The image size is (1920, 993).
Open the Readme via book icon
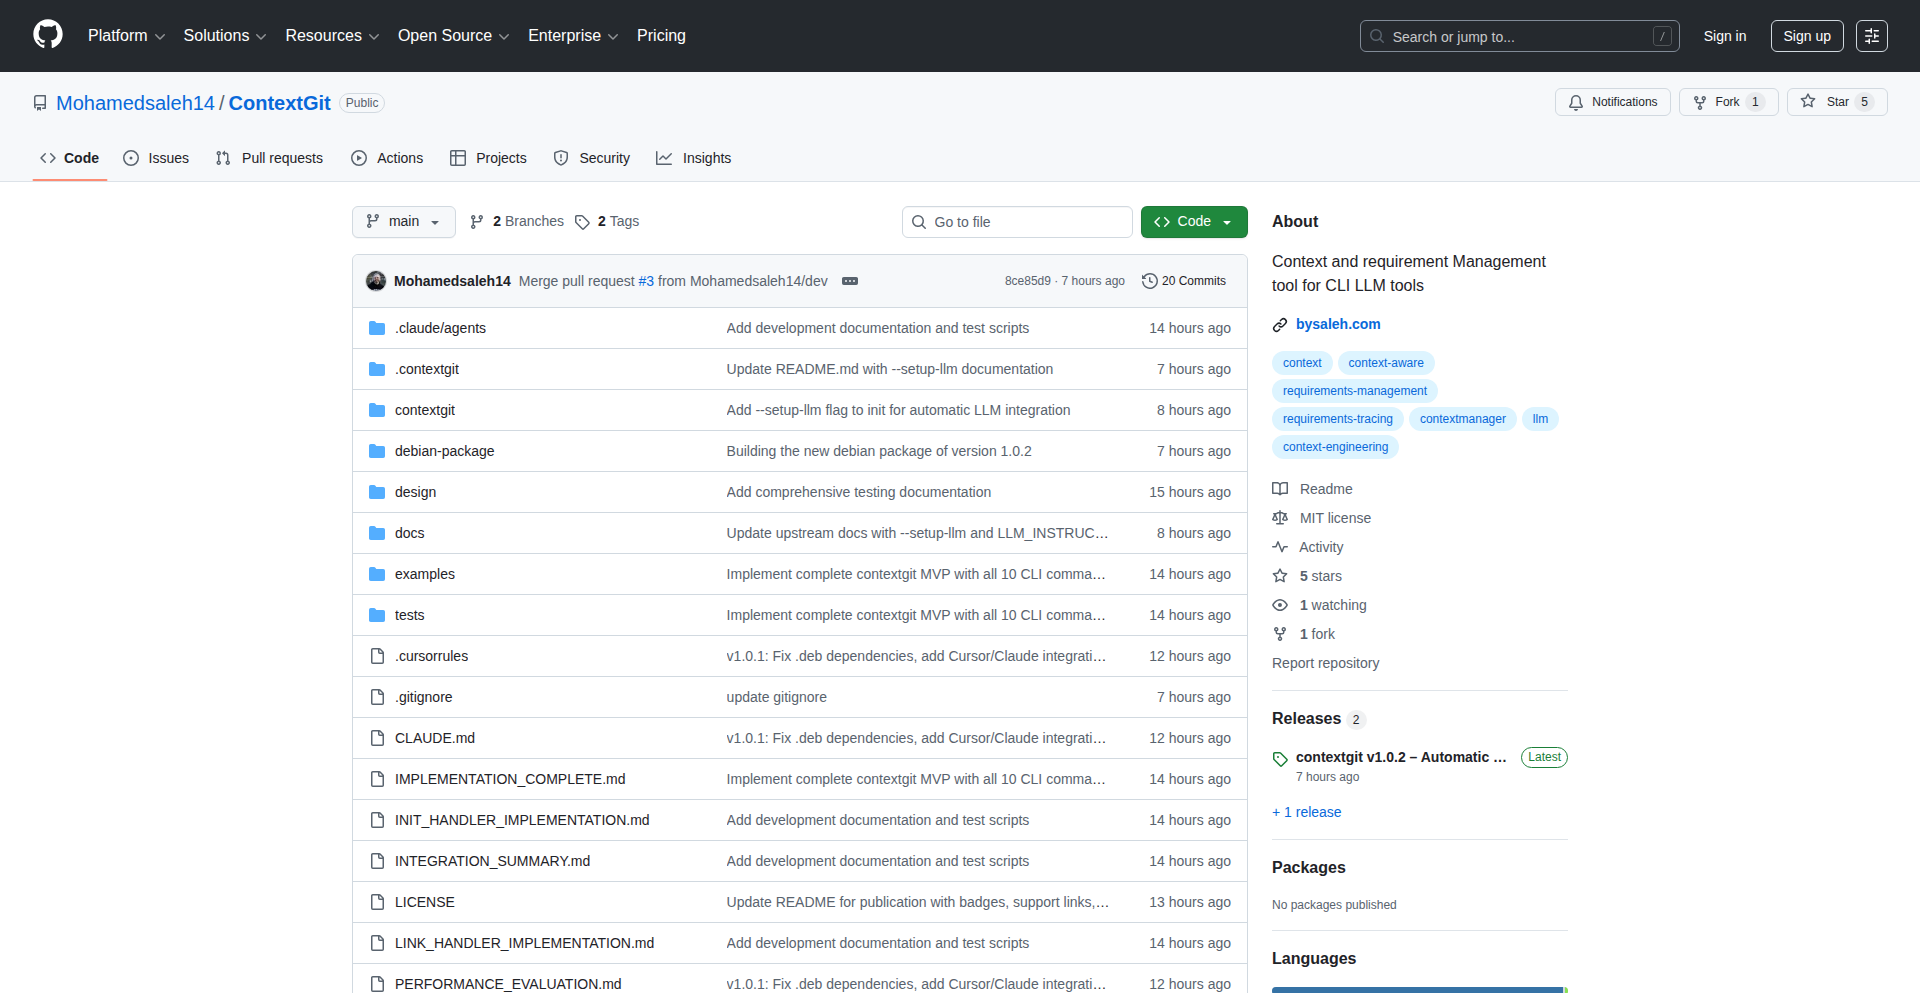pyautogui.click(x=1280, y=489)
